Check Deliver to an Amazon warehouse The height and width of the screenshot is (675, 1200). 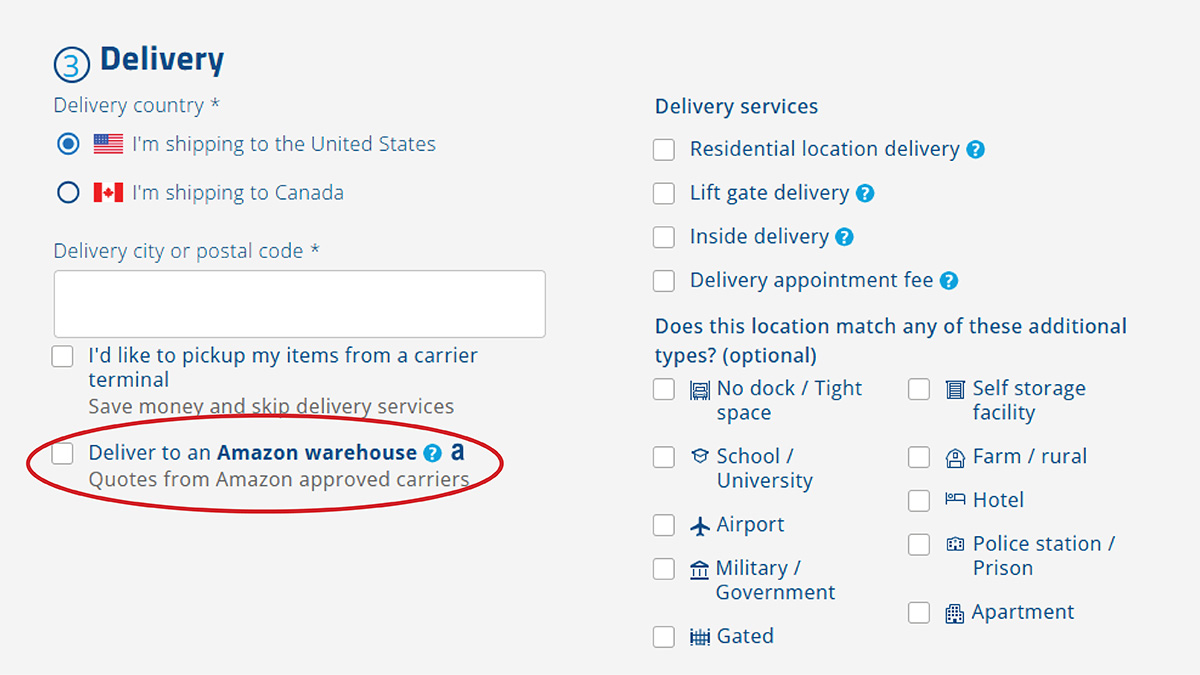(62, 453)
